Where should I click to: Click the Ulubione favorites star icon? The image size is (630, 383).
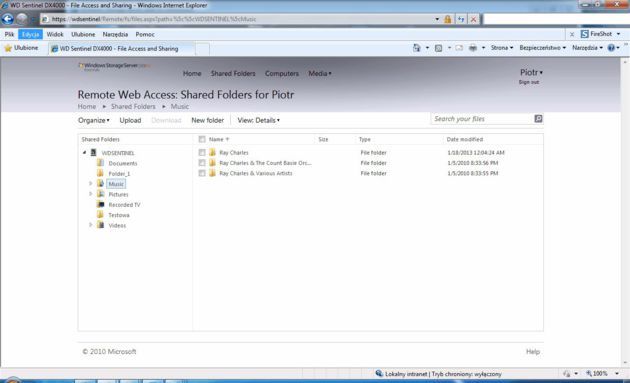pyautogui.click(x=8, y=48)
